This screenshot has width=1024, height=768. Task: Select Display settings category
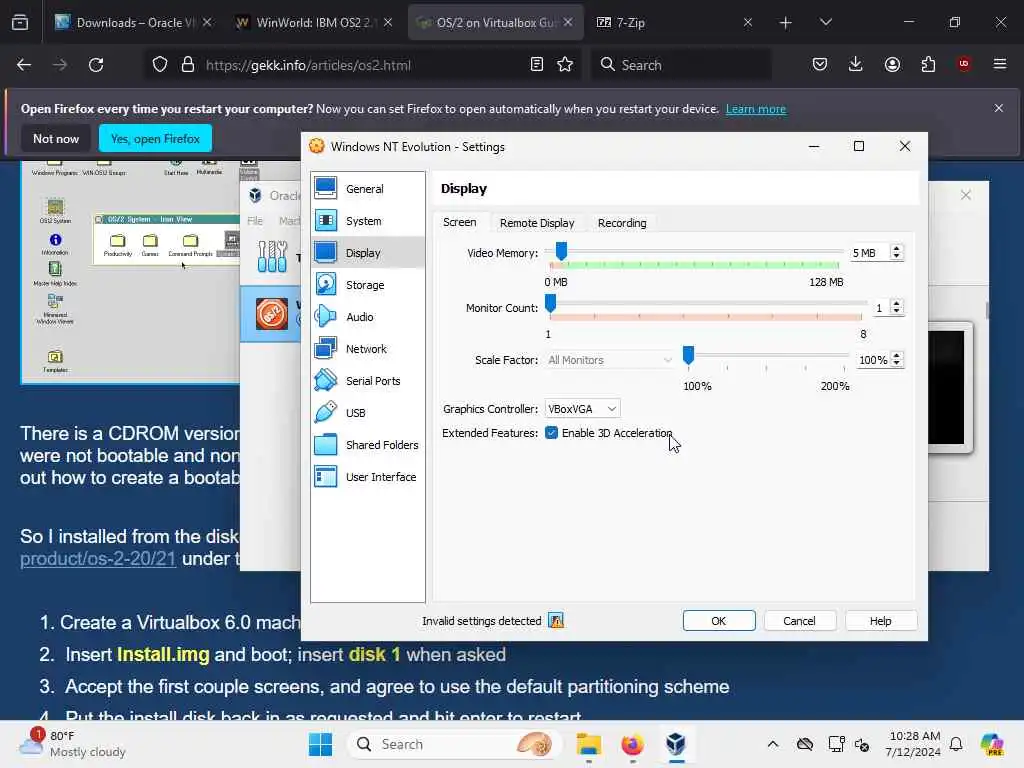[x=368, y=253]
